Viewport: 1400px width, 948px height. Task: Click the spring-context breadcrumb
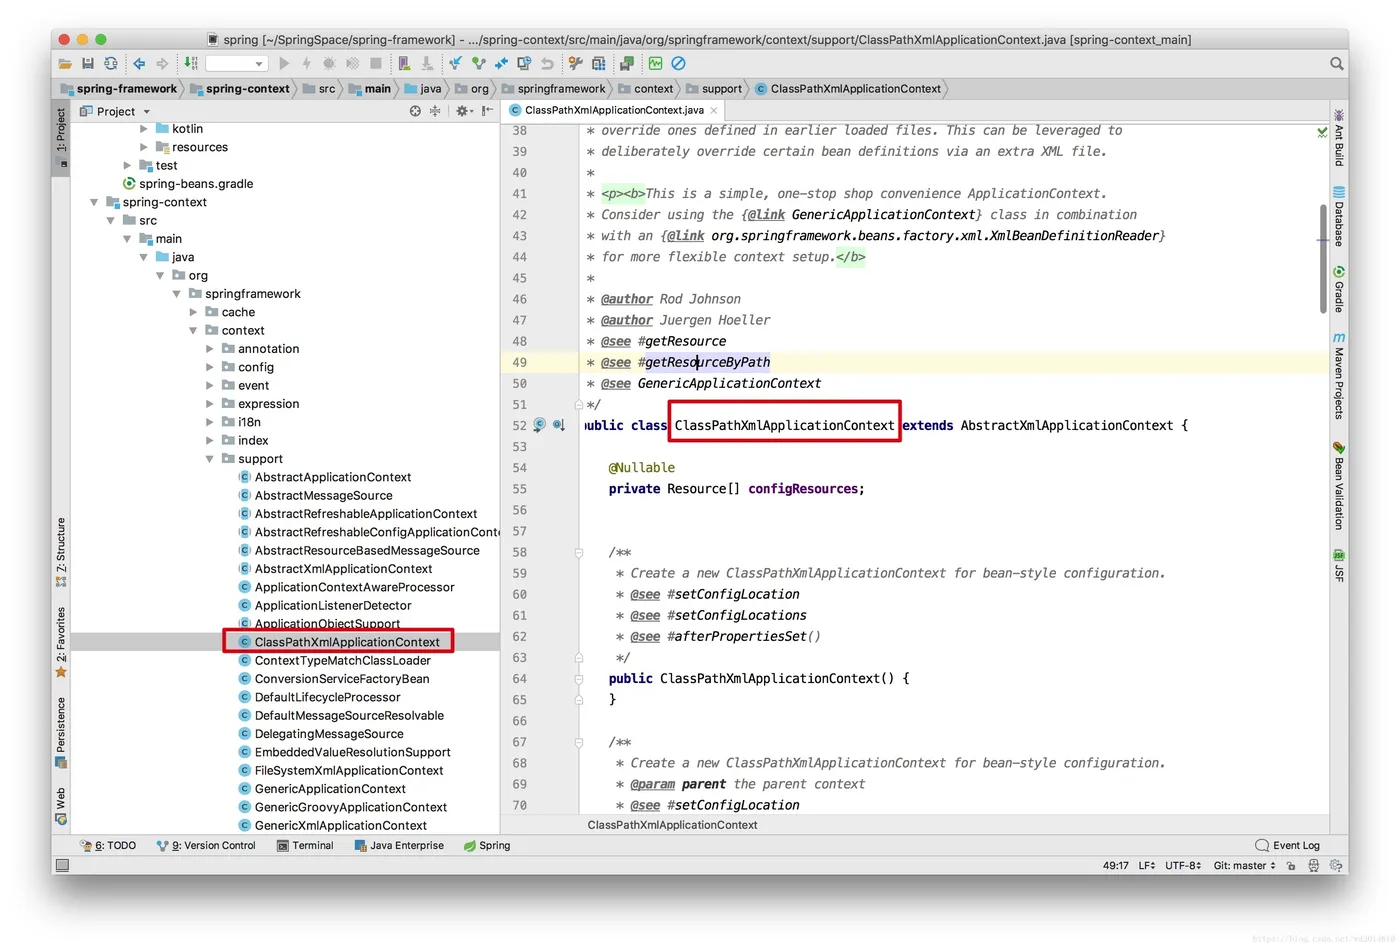tap(238, 89)
